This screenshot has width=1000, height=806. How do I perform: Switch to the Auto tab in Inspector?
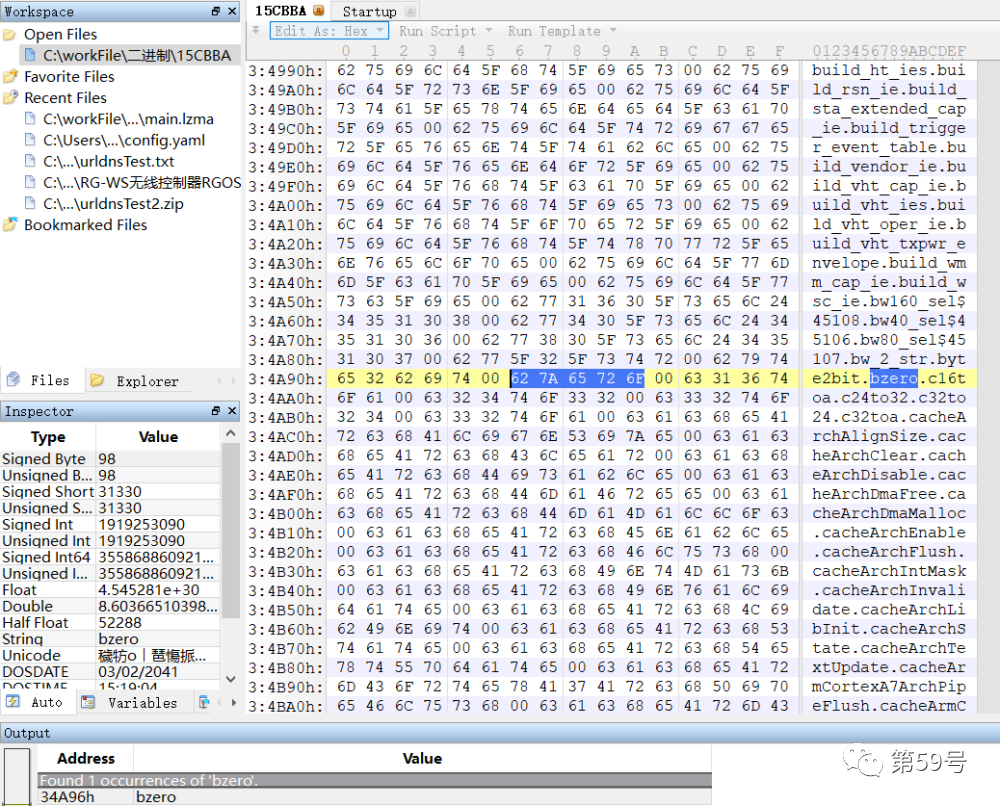[x=37, y=703]
